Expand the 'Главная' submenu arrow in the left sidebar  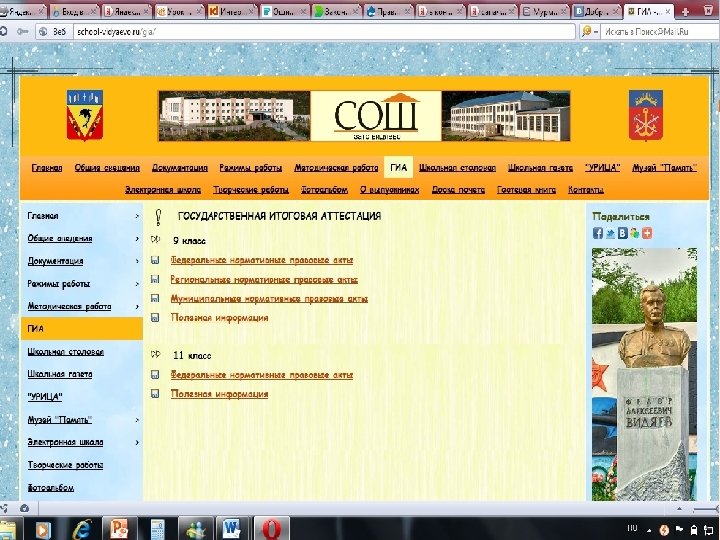pos(137,216)
